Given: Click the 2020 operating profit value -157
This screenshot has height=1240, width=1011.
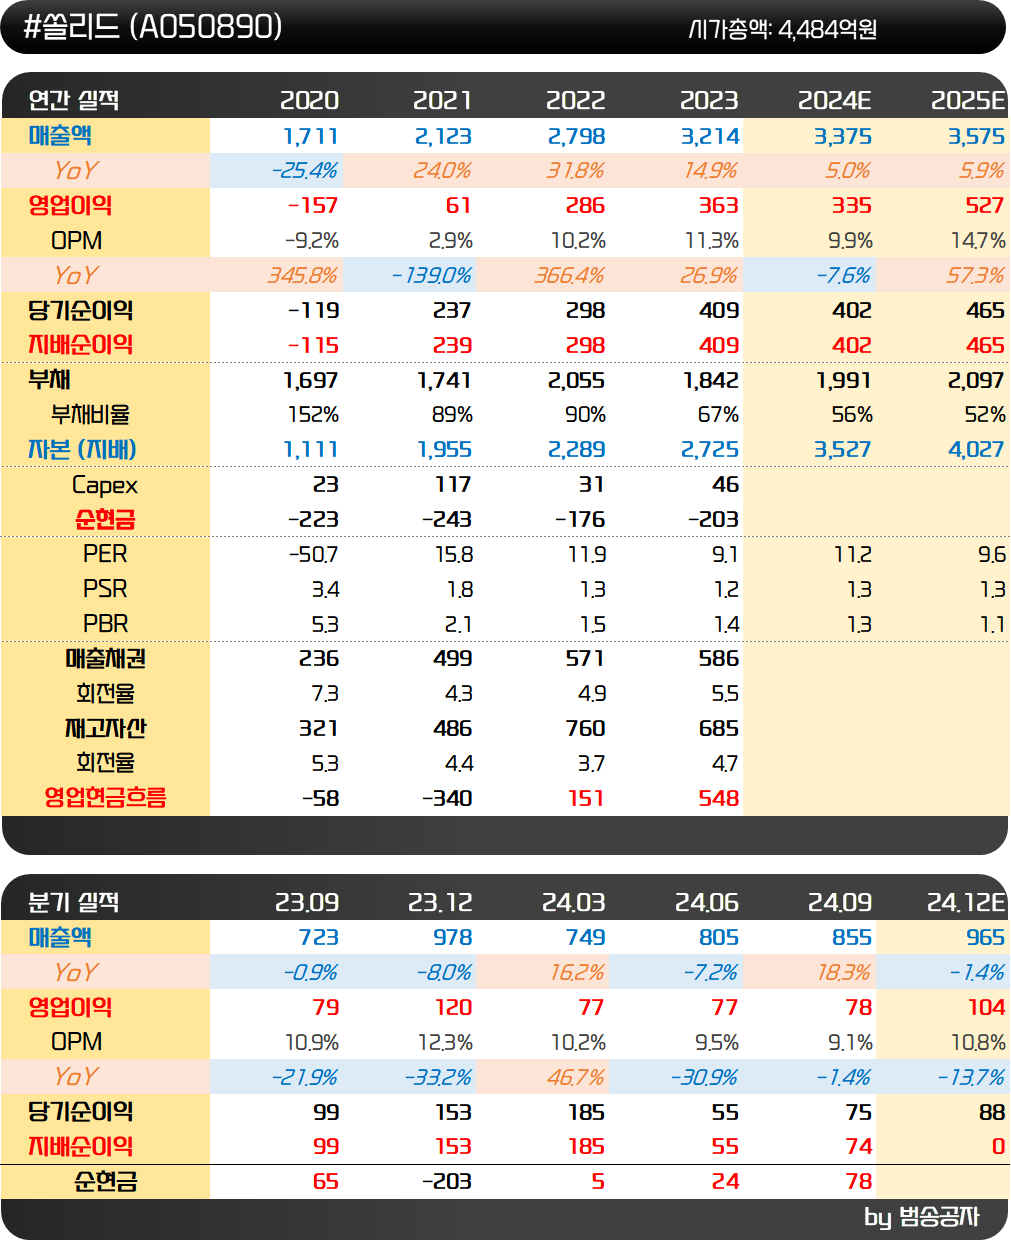Looking at the screenshot, I should (x=313, y=206).
